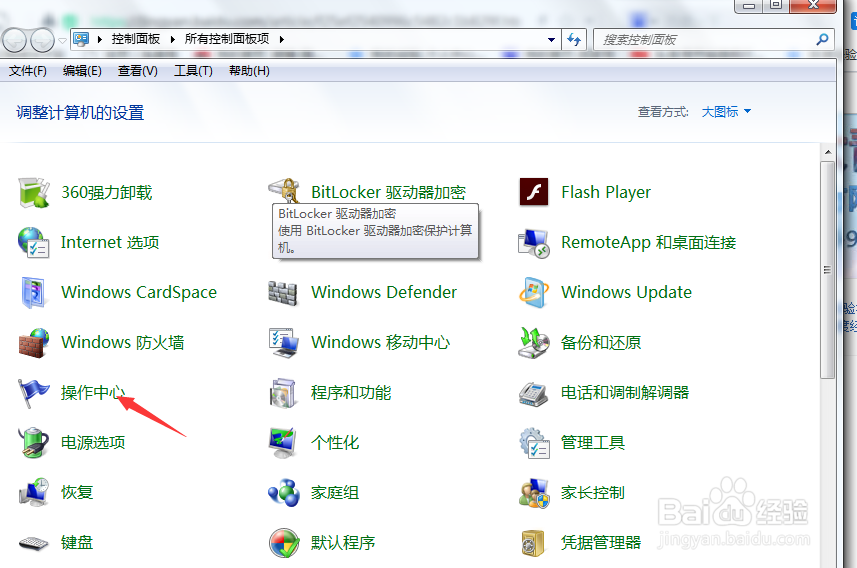
Task: Click the search magnifier icon
Action: (822, 39)
